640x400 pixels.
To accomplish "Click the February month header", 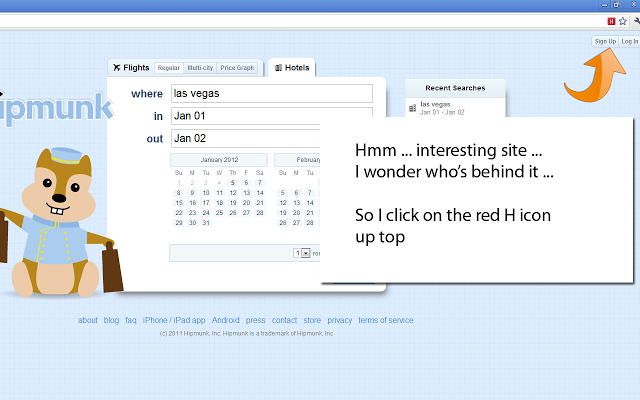I will coord(298,160).
